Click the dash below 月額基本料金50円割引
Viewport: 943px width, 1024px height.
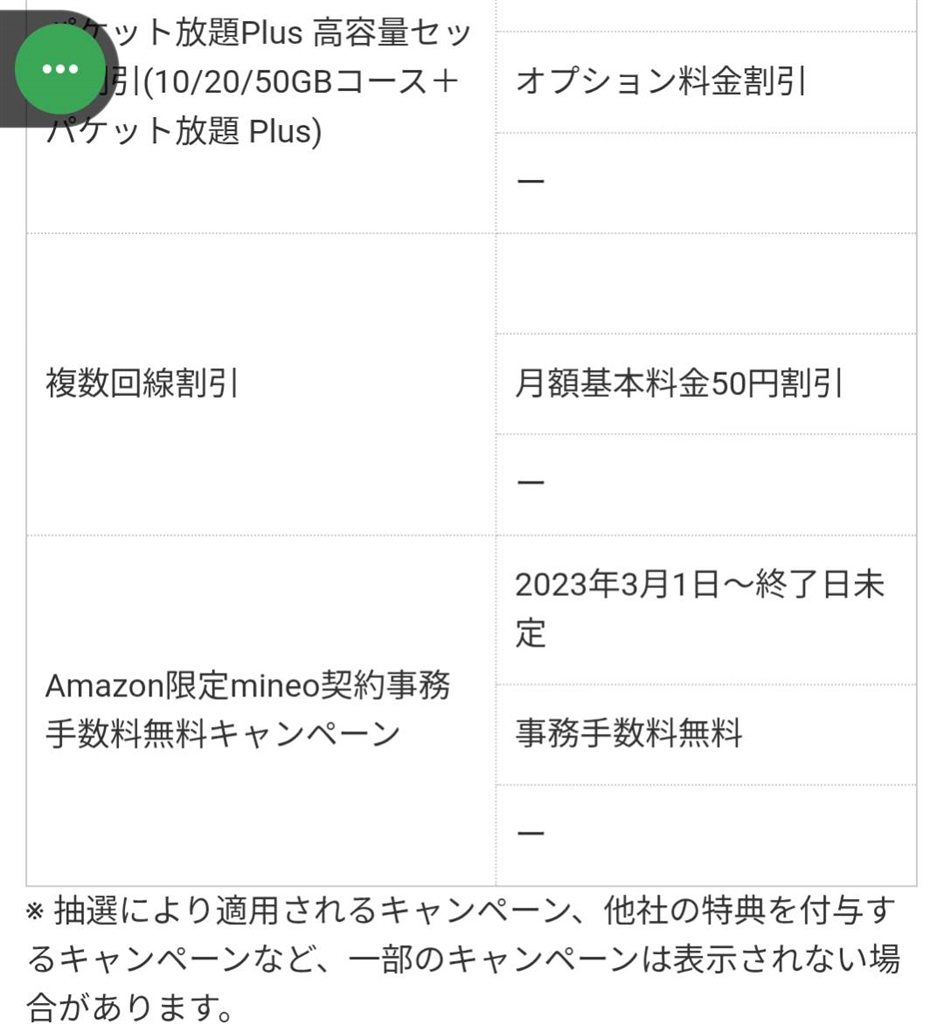[530, 484]
